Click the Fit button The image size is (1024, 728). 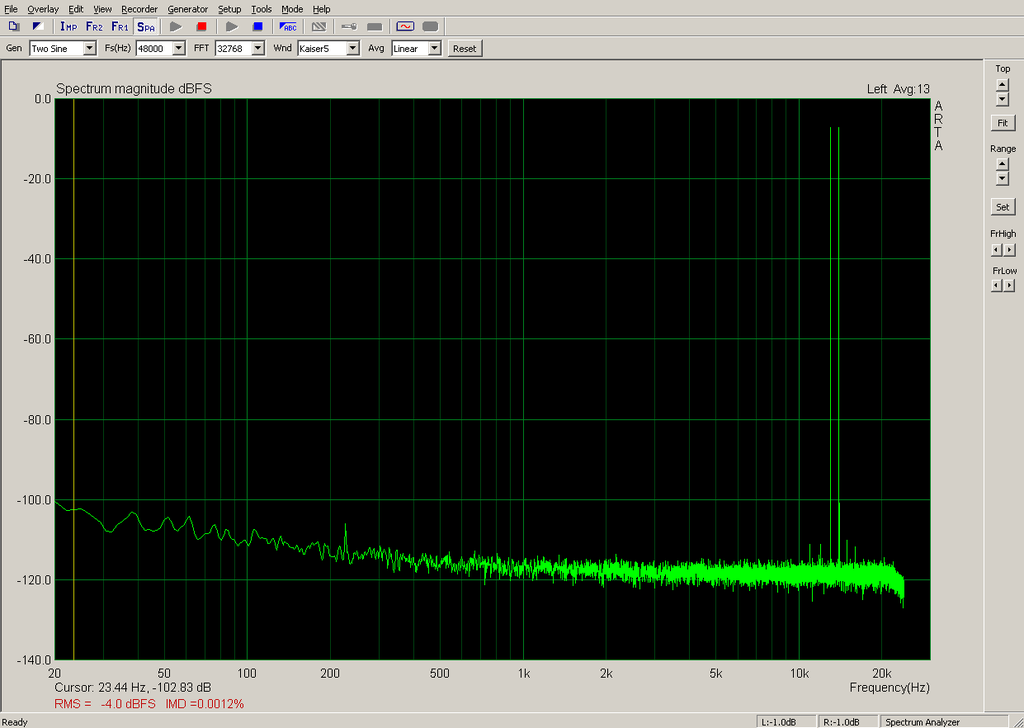tap(1002, 123)
